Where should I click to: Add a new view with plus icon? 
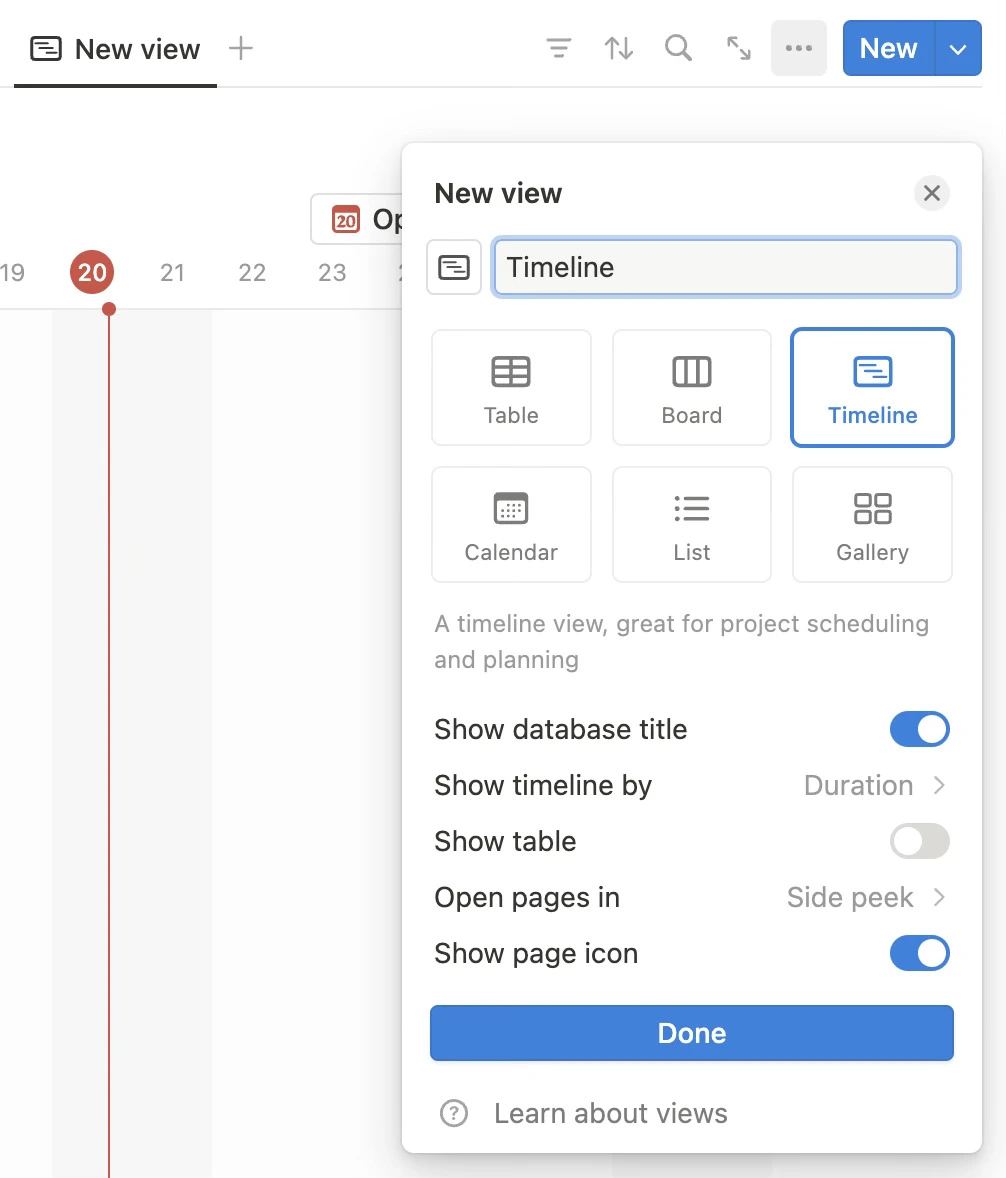240,49
